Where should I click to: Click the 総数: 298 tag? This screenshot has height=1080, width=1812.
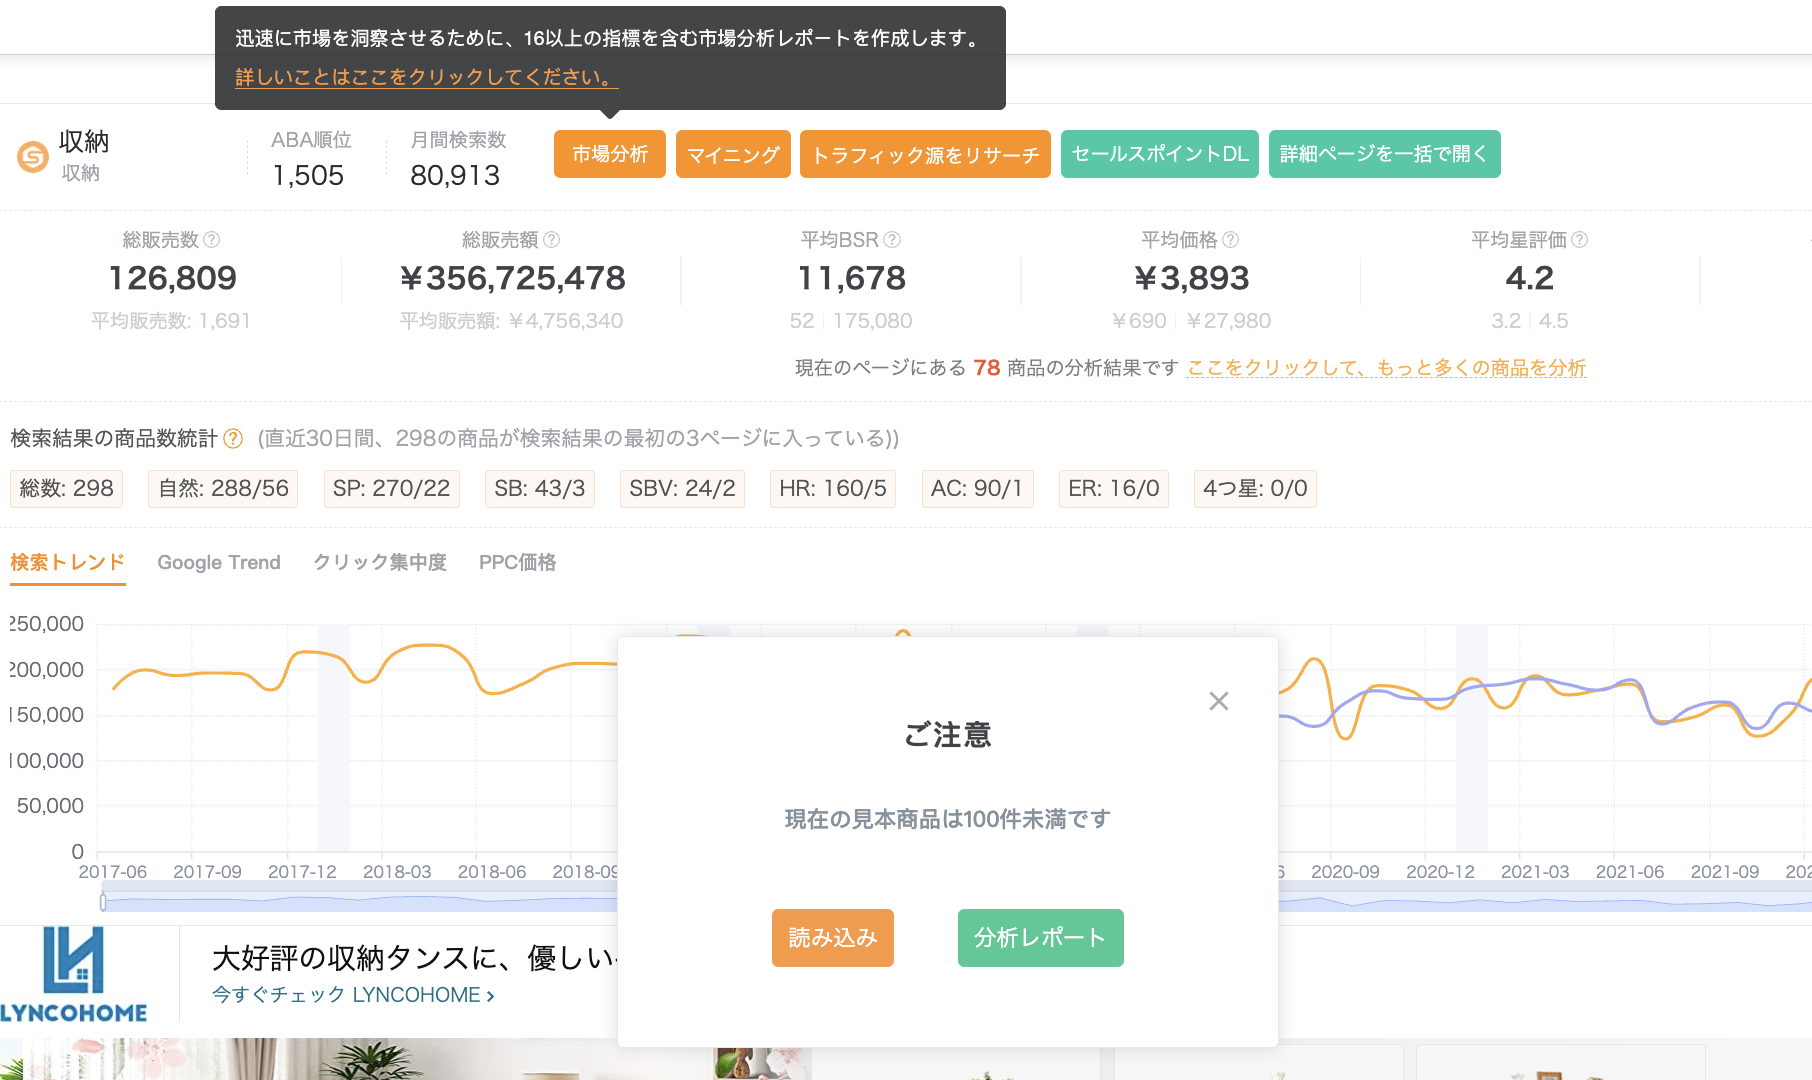pyautogui.click(x=66, y=488)
